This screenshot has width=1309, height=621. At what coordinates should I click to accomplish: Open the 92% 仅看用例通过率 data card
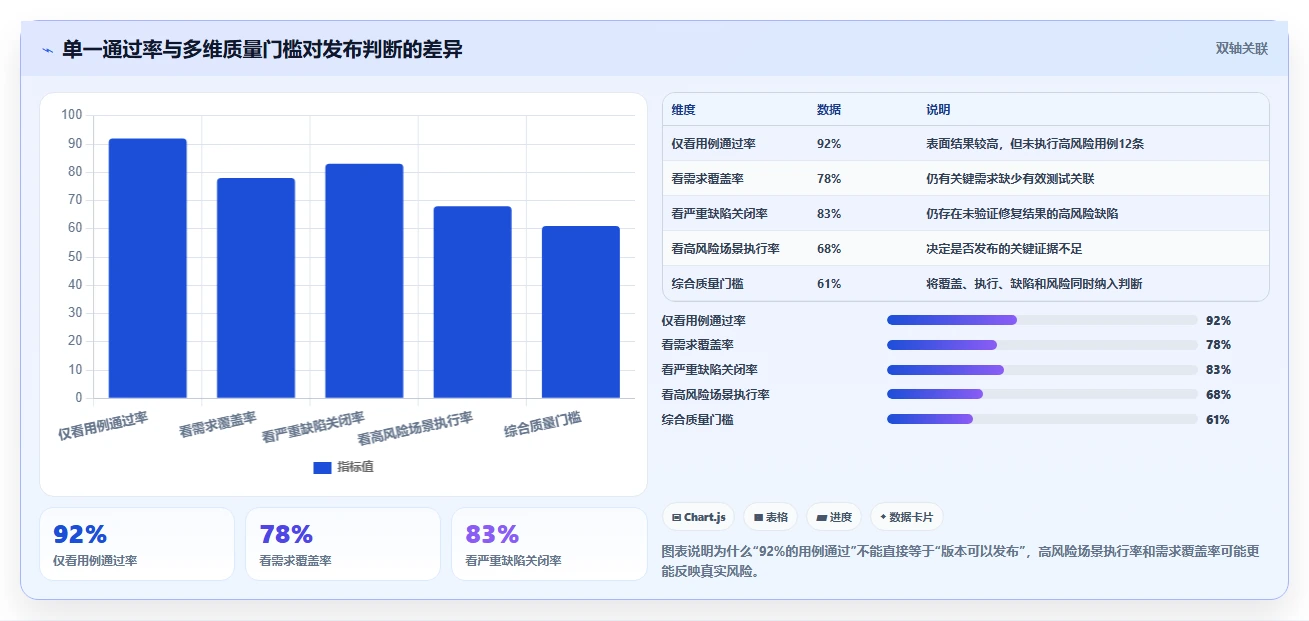(137, 544)
